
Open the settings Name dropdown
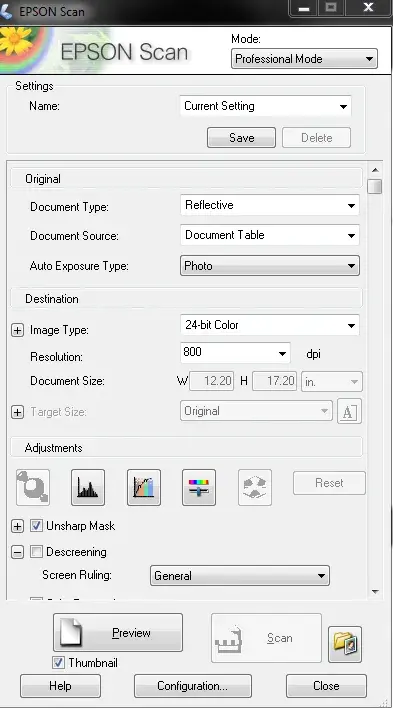pyautogui.click(x=265, y=106)
